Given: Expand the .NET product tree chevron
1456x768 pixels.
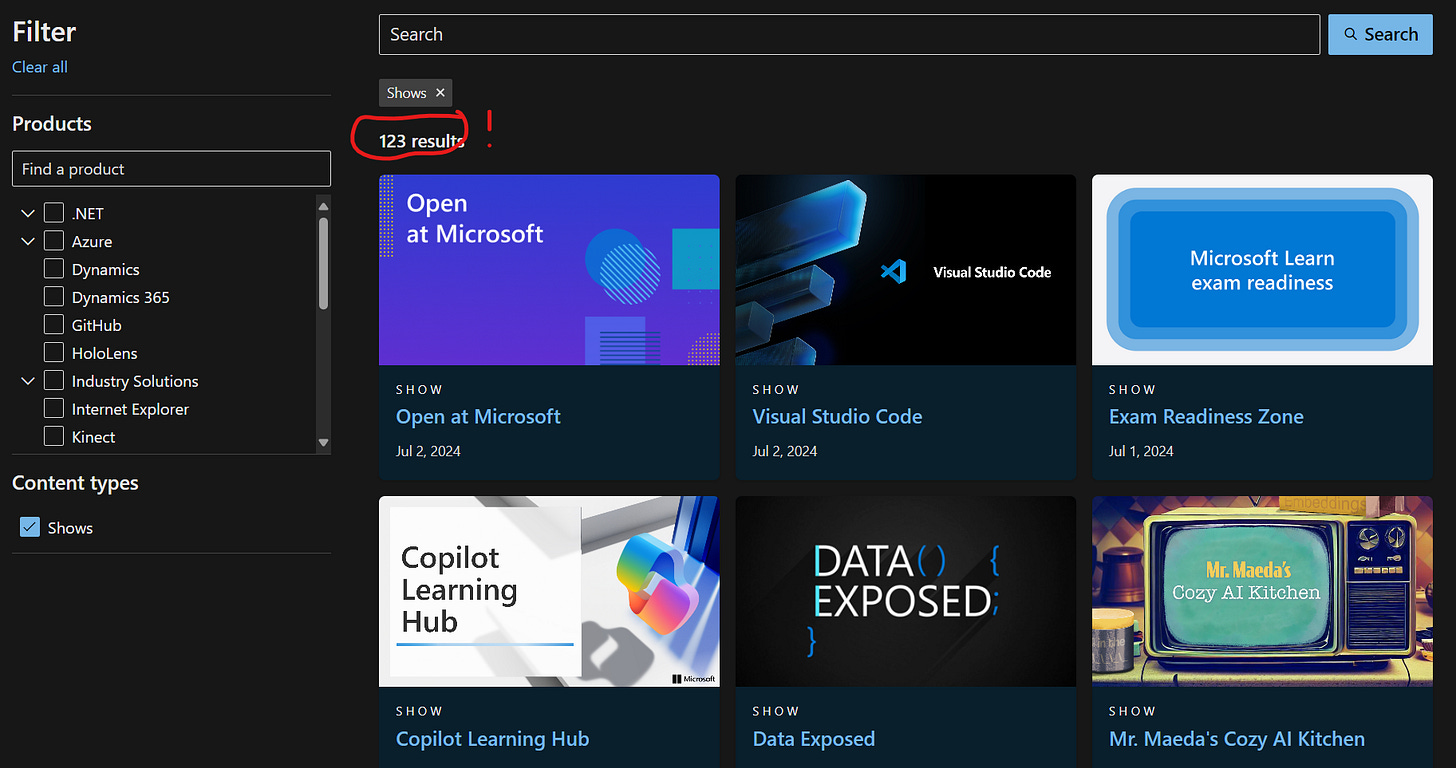Looking at the screenshot, I should (27, 213).
